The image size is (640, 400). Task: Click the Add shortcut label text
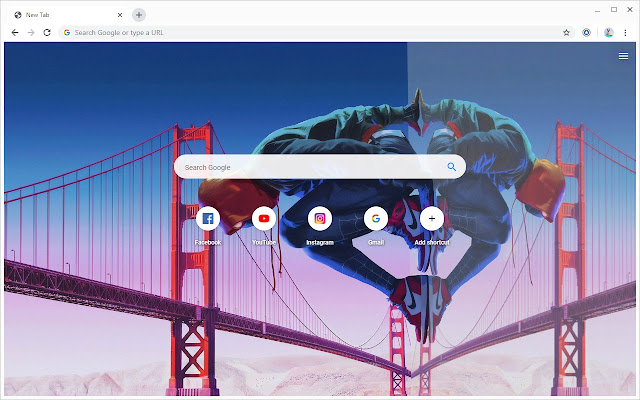pos(432,242)
